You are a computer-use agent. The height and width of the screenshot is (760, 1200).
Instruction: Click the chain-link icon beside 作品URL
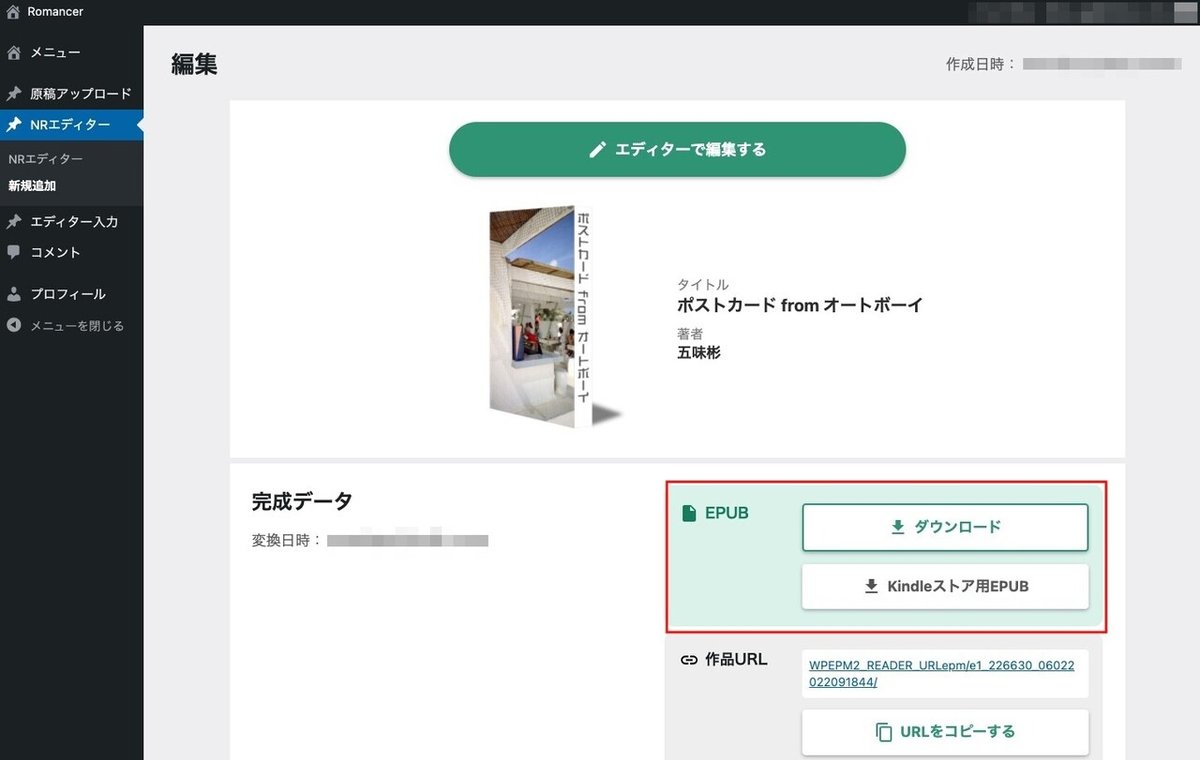[x=688, y=660]
